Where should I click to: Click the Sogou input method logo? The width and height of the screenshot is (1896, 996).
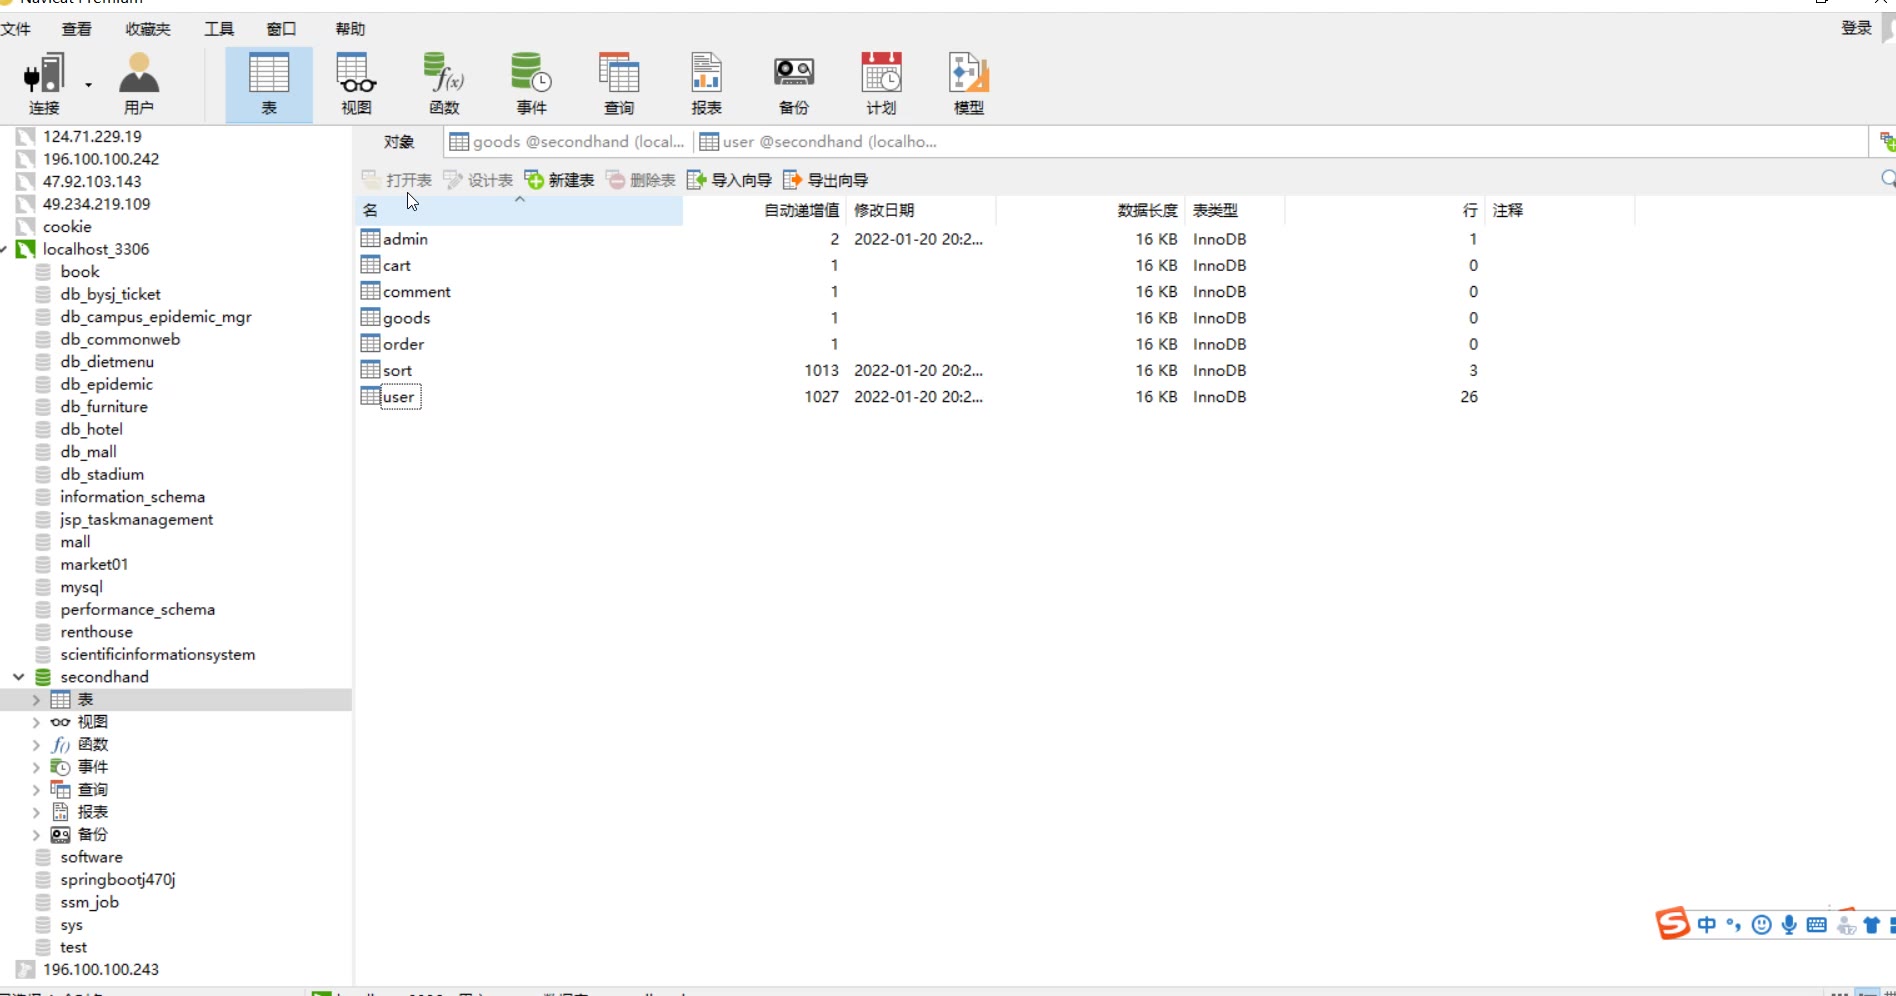[1672, 923]
